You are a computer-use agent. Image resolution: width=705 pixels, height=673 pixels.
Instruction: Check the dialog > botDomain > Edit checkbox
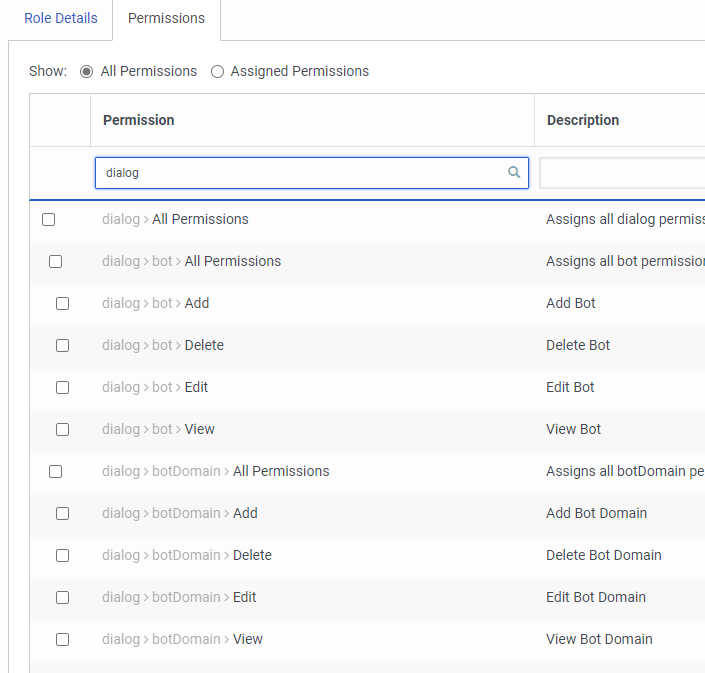click(62, 597)
